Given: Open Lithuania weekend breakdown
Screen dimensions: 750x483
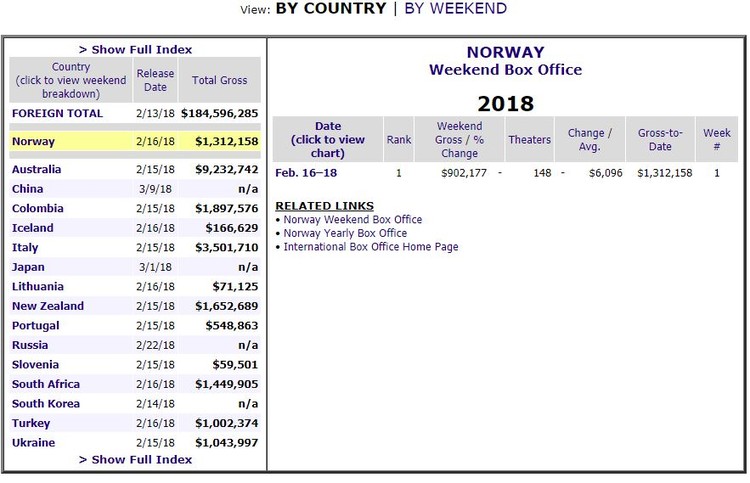Looking at the screenshot, I should 38,286.
